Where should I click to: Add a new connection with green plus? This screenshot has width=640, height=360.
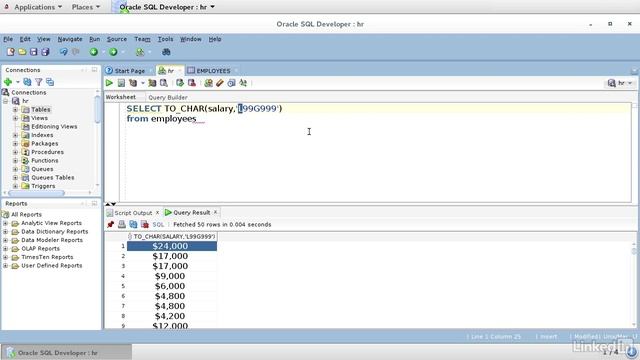(7, 82)
